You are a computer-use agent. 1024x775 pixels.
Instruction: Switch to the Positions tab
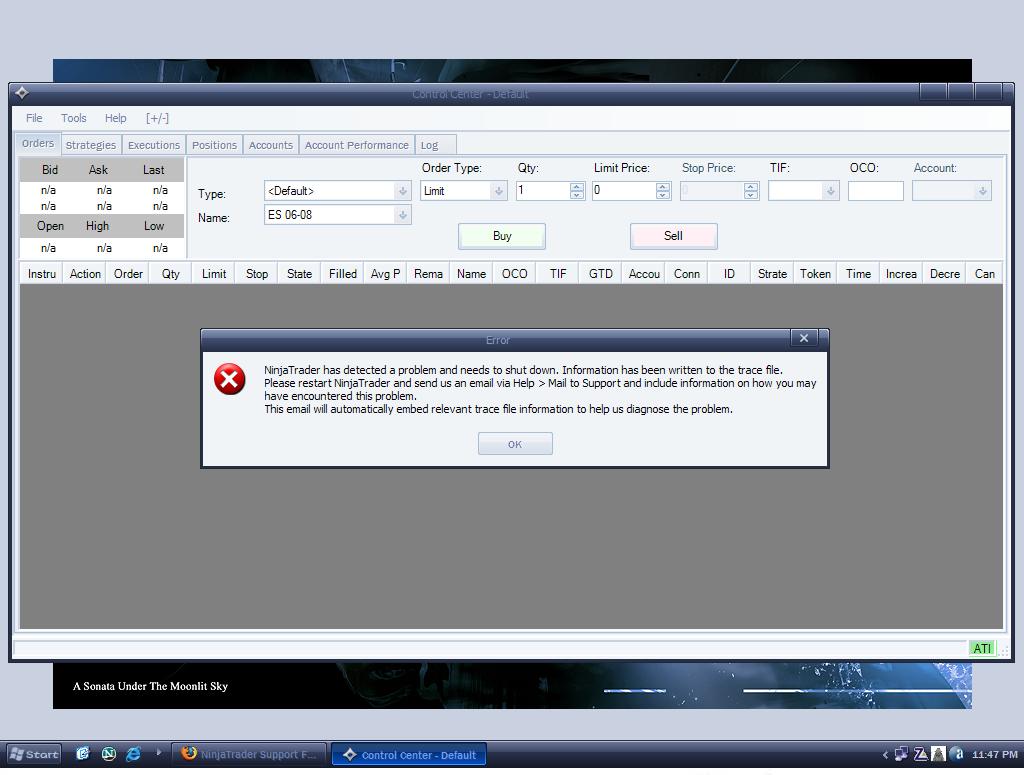click(x=214, y=145)
